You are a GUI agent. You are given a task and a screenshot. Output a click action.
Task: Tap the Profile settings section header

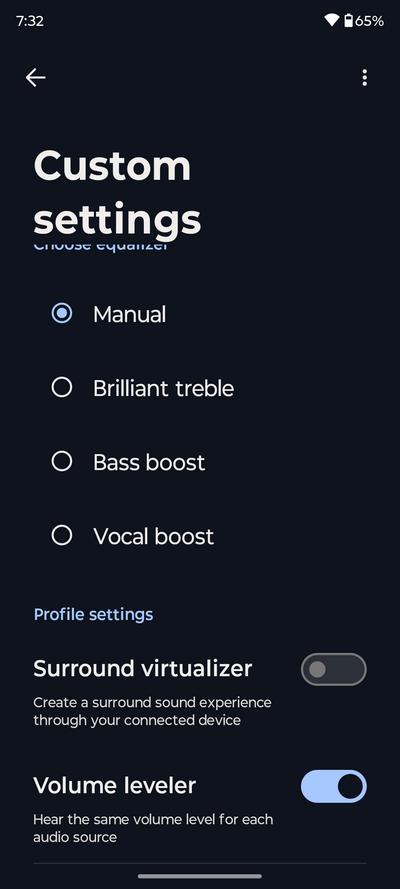tap(93, 615)
